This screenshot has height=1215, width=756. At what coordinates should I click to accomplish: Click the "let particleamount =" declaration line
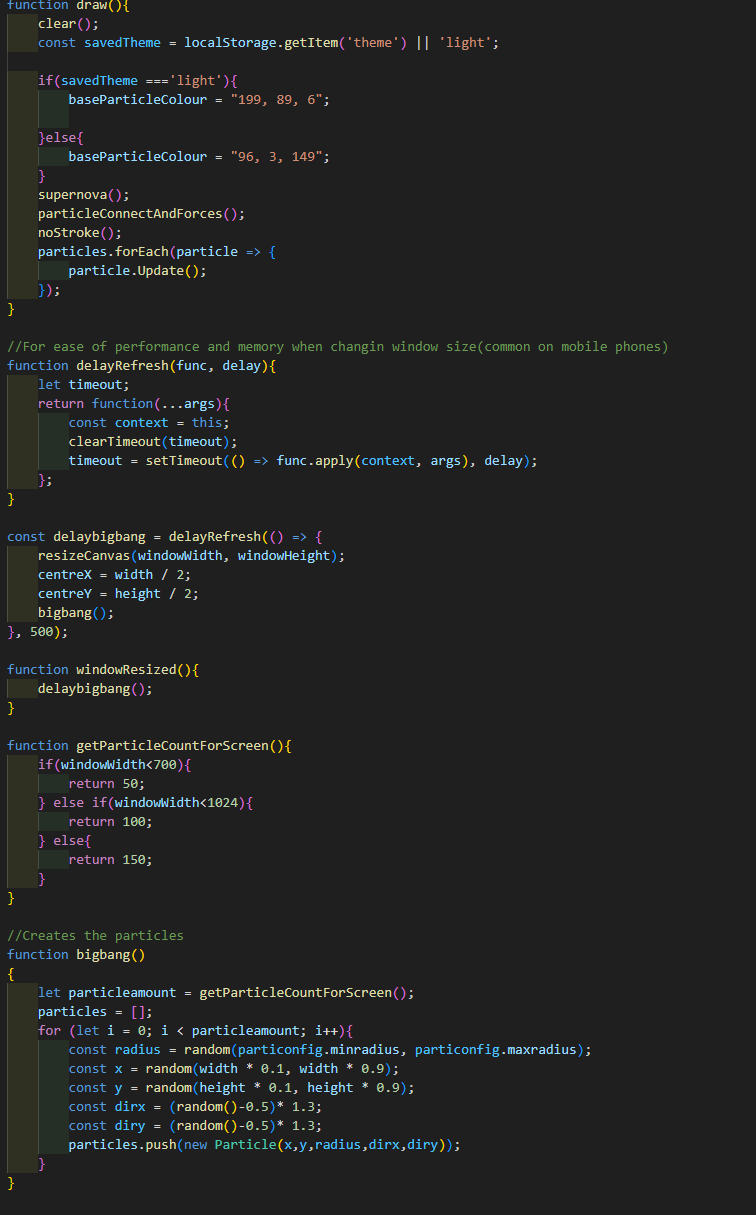tap(226, 993)
